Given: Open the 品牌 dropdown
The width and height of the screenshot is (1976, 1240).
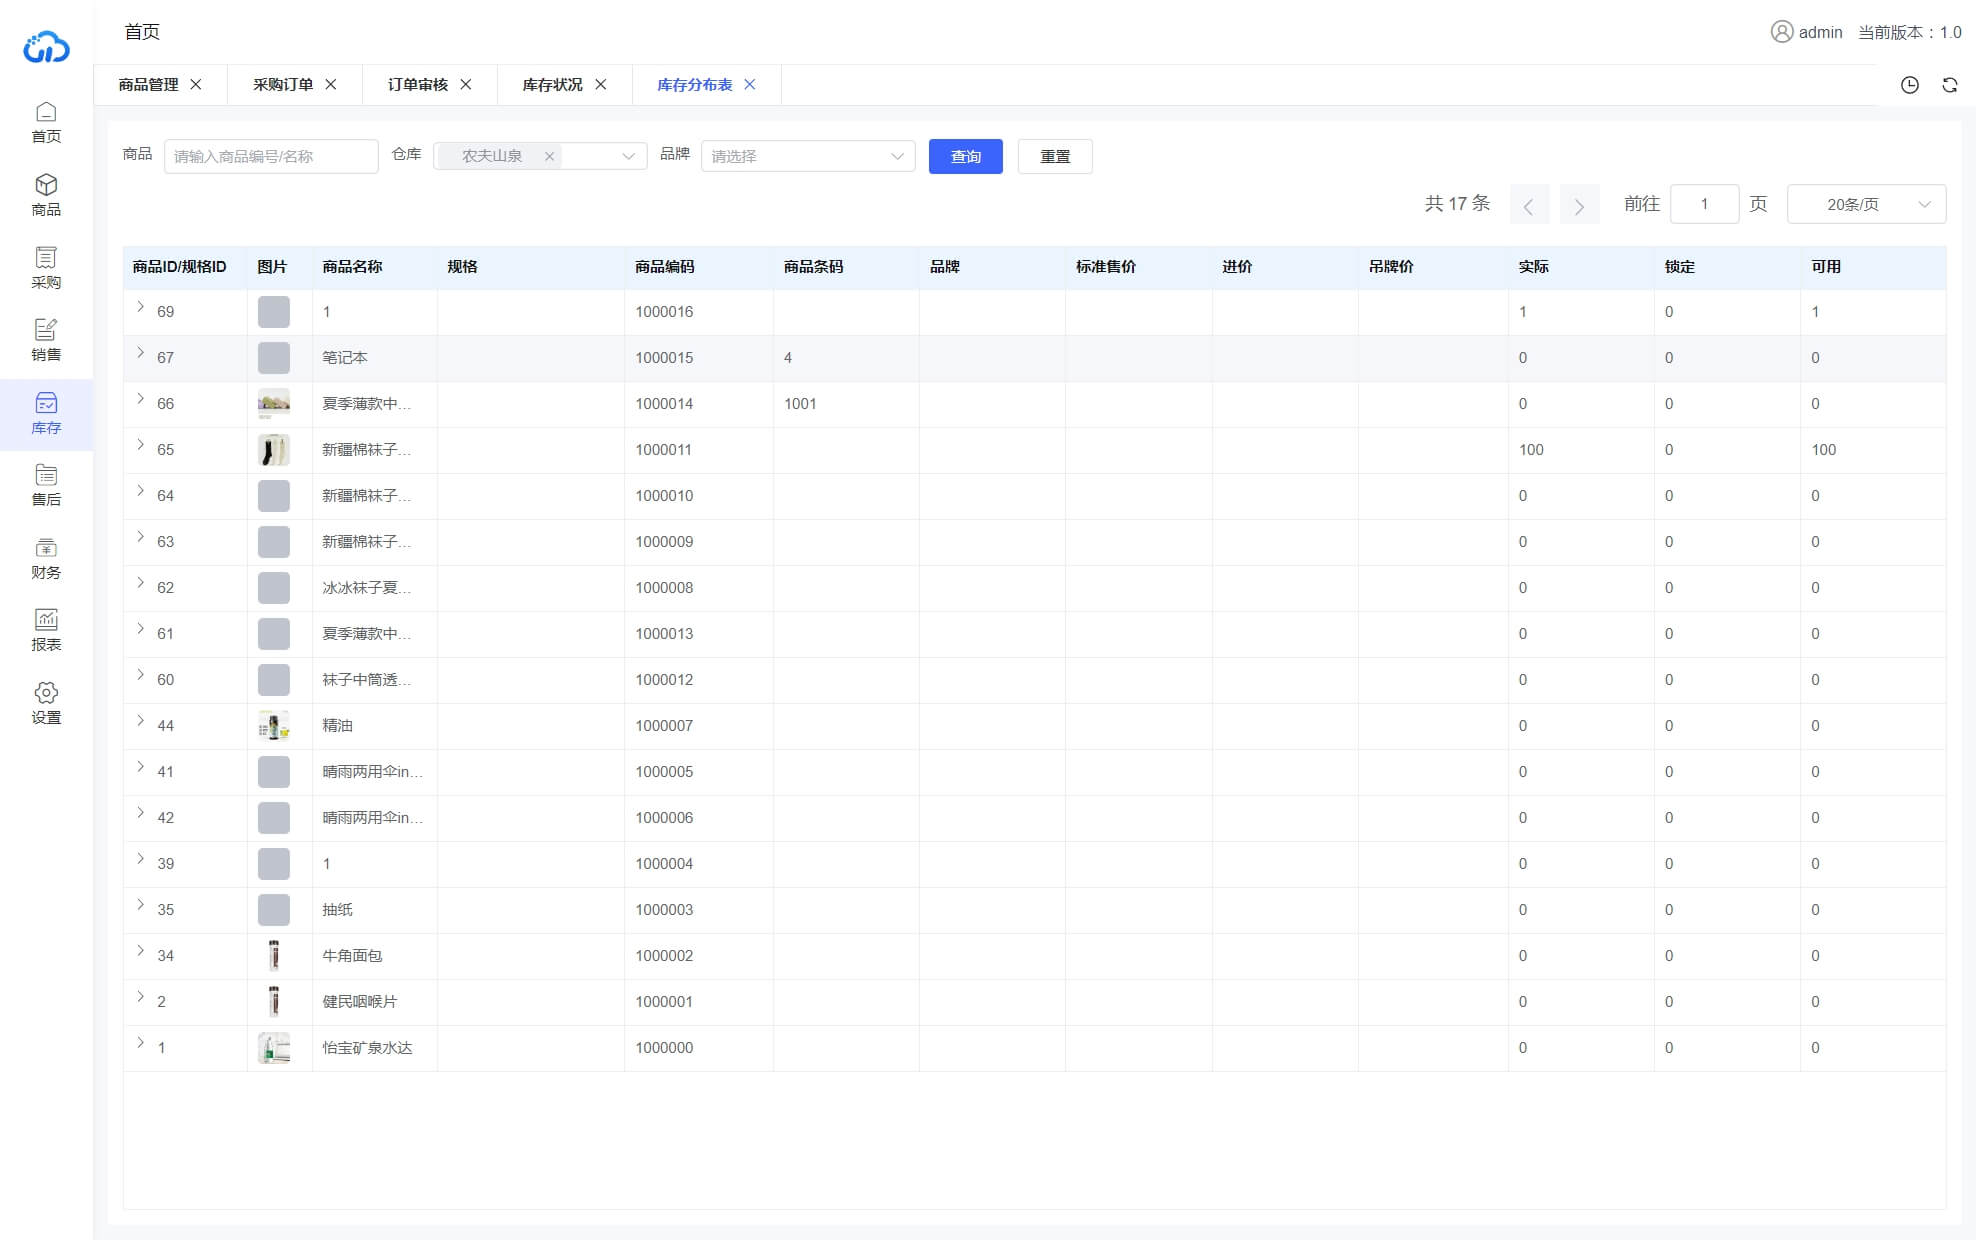Looking at the screenshot, I should tap(808, 156).
